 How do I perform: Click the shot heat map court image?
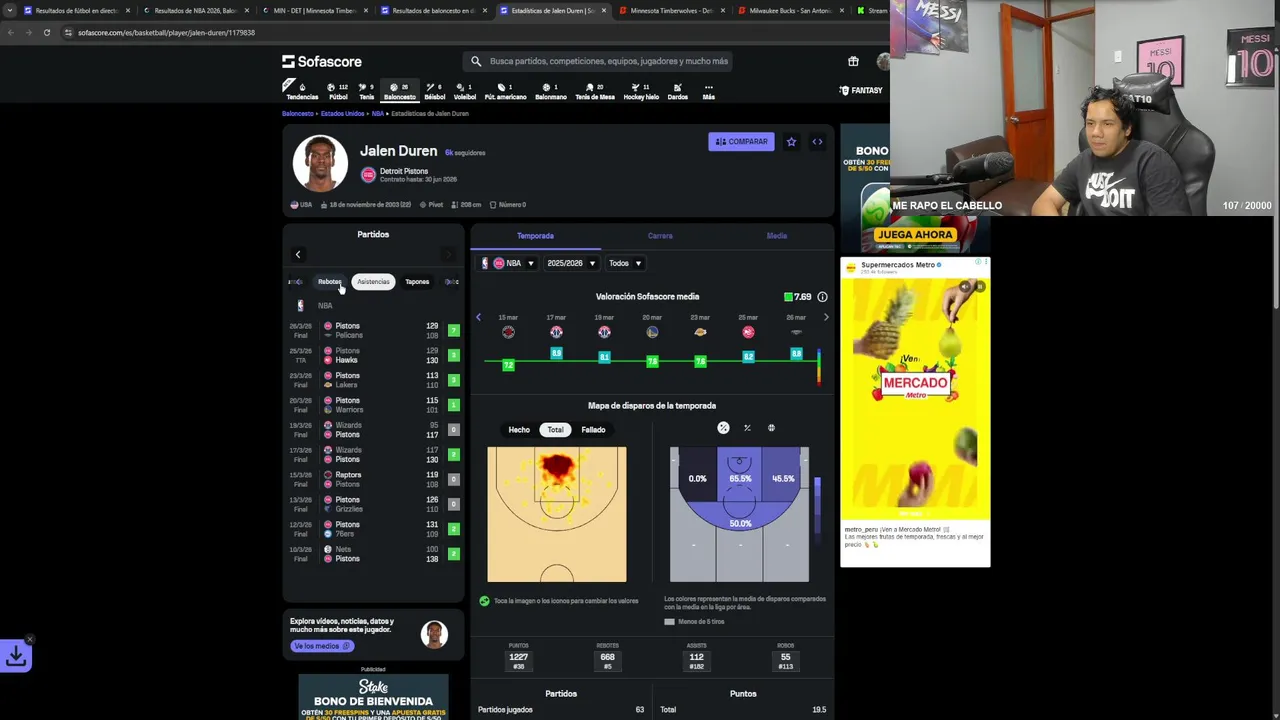click(557, 514)
